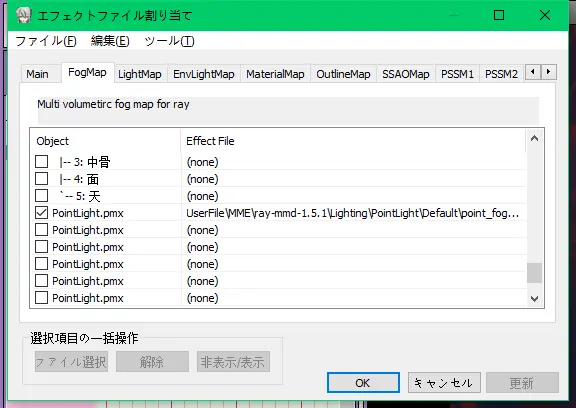The height and width of the screenshot is (408, 576).
Task: Select the PSSM1 tab
Action: click(x=457, y=74)
